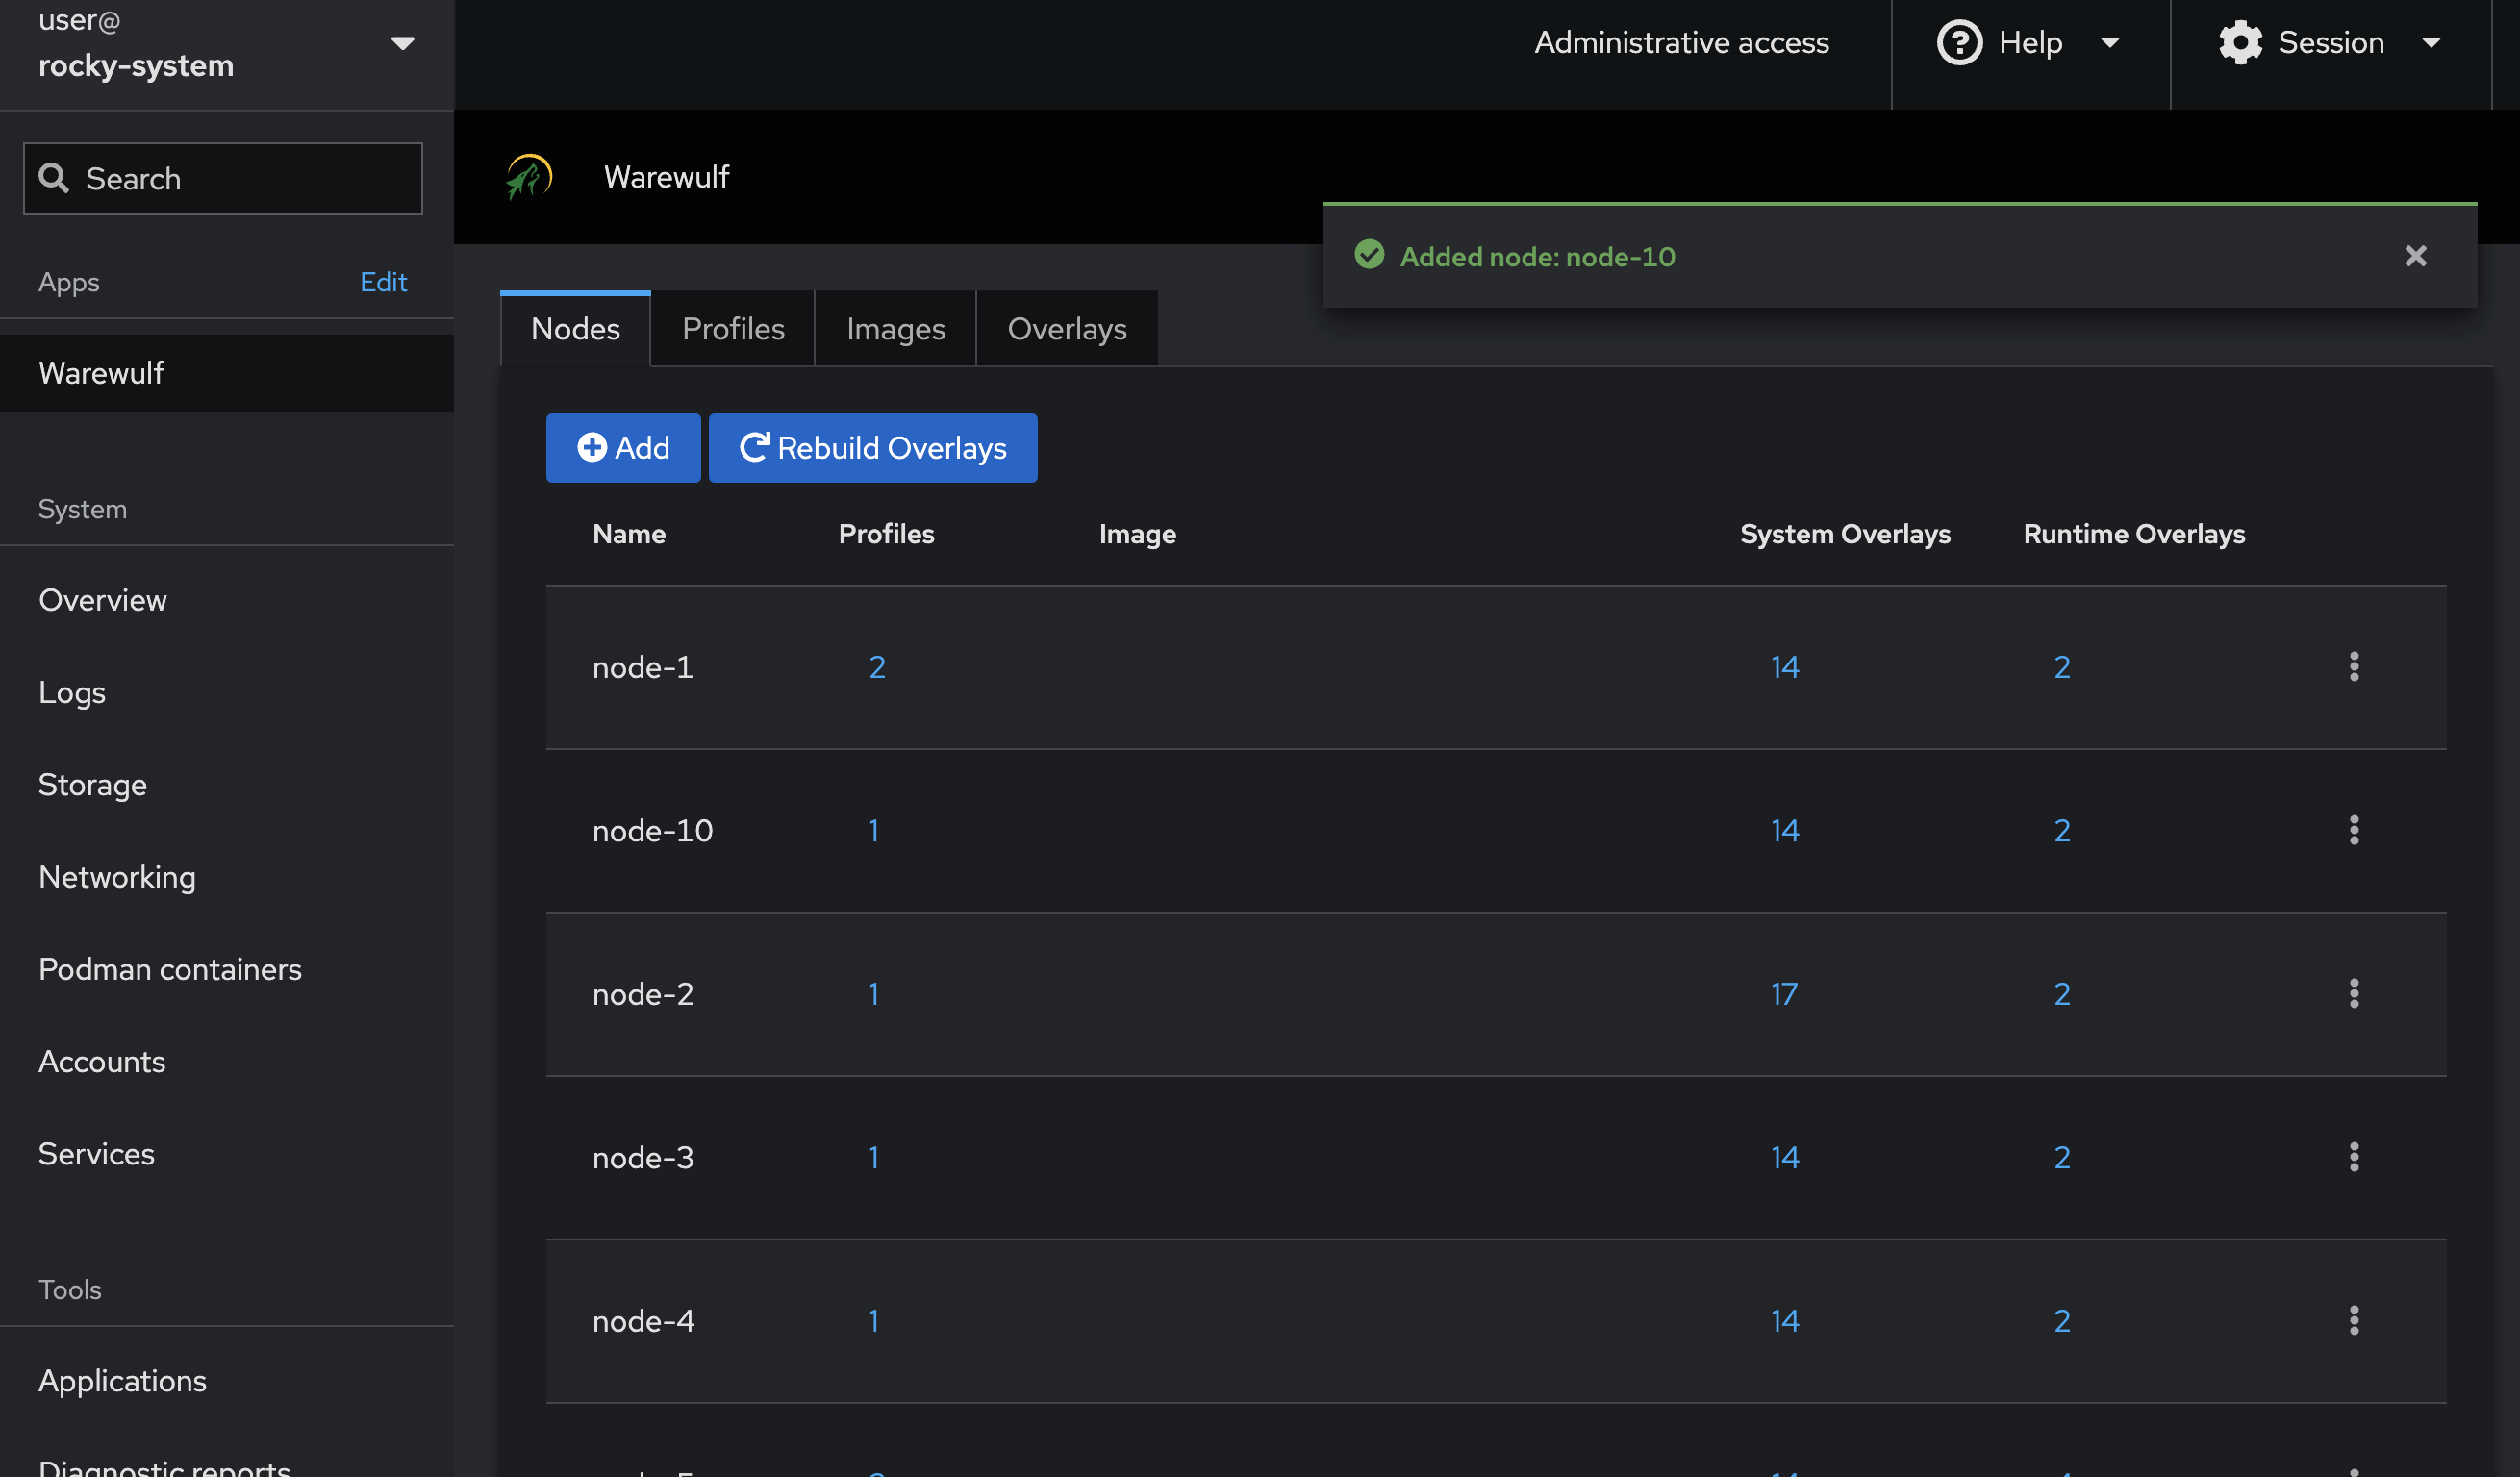
Task: Click the Add node button
Action: pos(623,448)
